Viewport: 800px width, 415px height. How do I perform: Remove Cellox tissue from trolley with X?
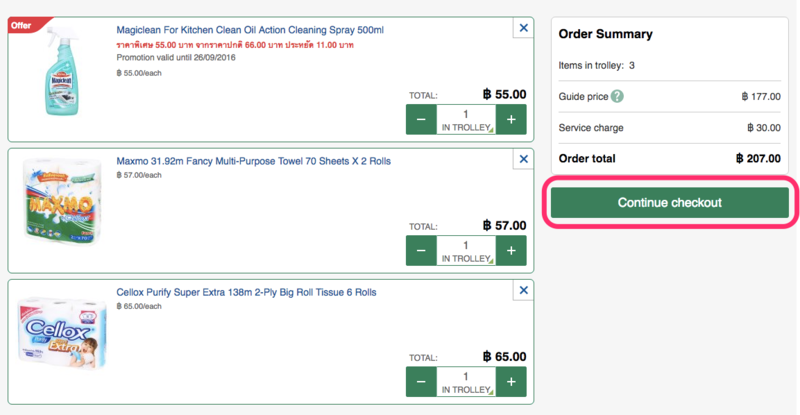click(523, 290)
